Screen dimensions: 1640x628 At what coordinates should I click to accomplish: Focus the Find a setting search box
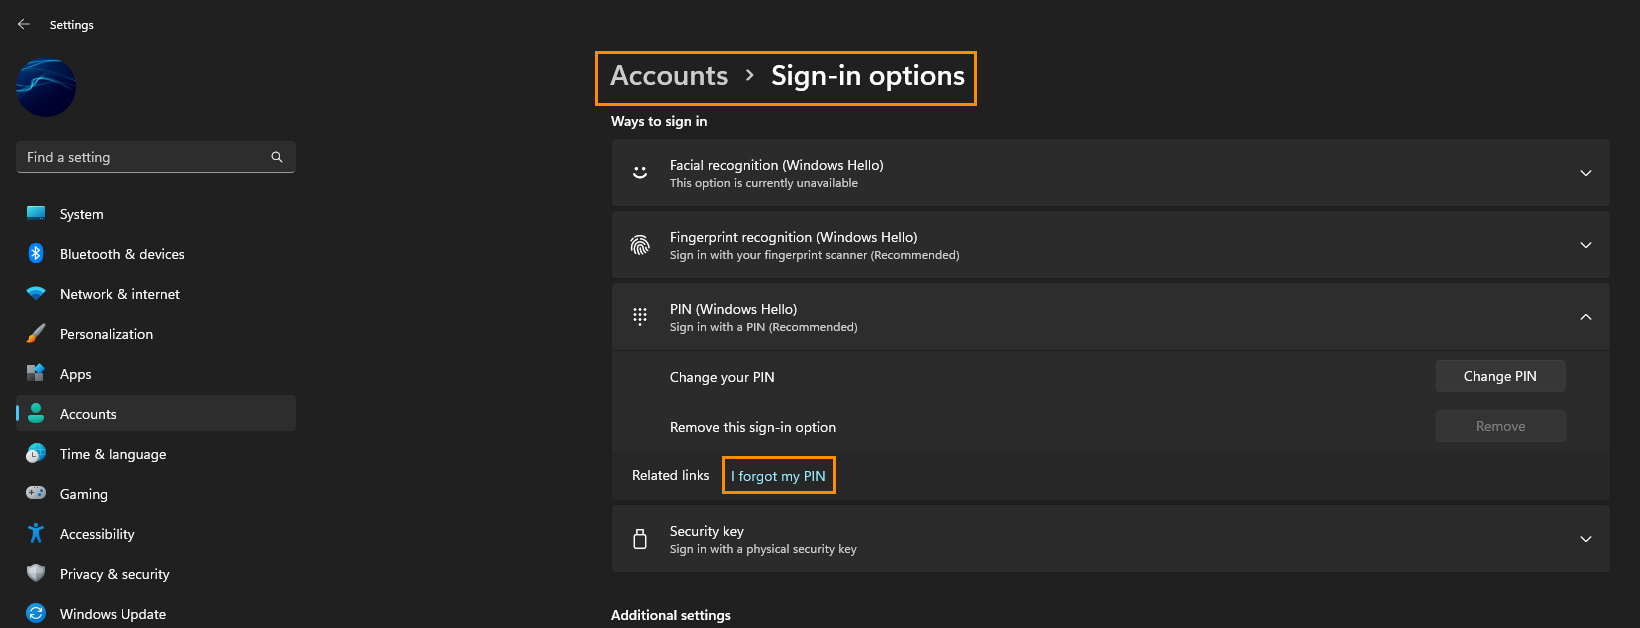tap(156, 157)
